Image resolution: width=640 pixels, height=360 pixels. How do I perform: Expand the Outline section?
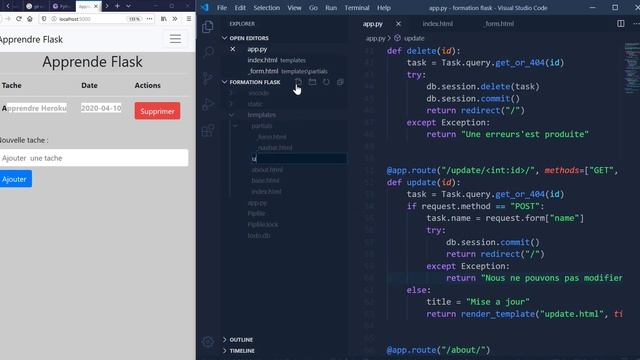(224, 340)
